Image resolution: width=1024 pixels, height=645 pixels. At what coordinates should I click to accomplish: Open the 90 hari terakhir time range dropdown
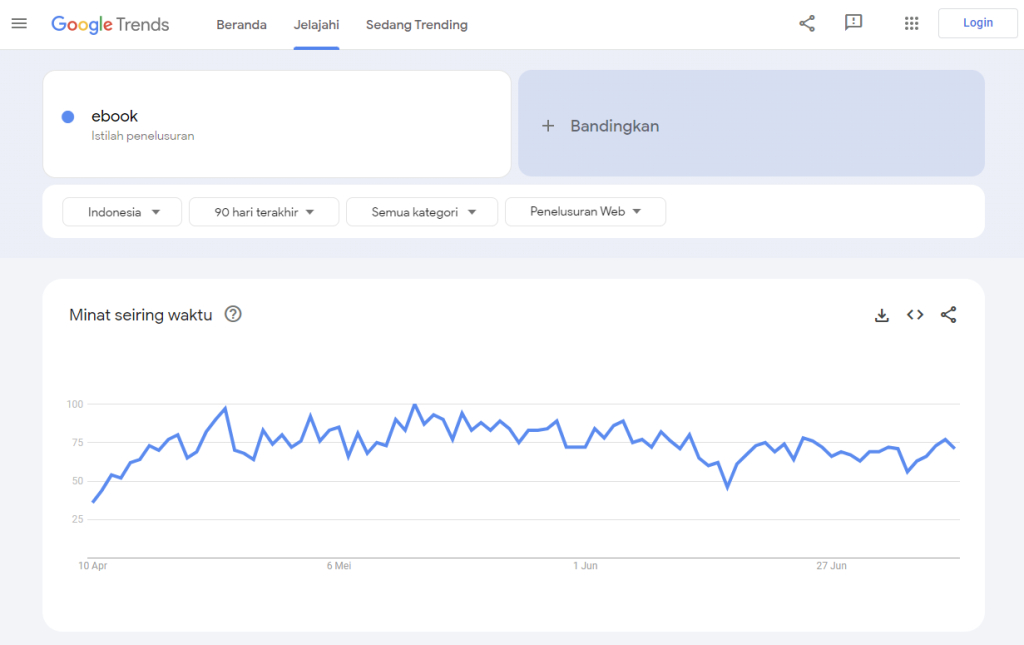coord(263,211)
